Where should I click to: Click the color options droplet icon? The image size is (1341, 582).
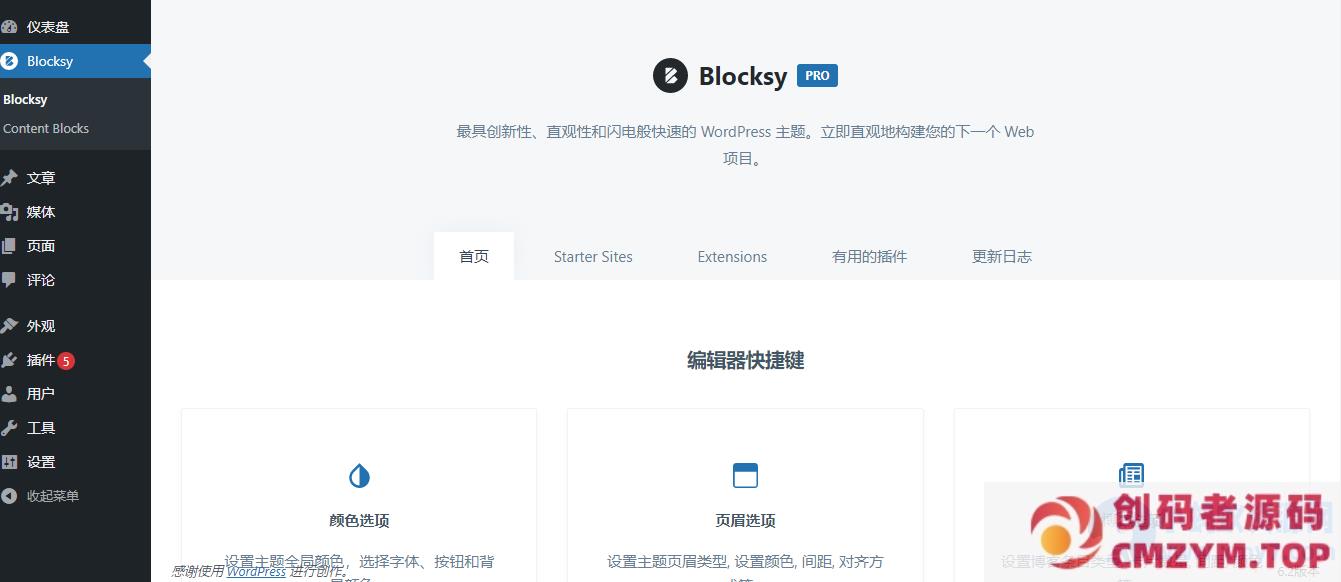pyautogui.click(x=359, y=475)
